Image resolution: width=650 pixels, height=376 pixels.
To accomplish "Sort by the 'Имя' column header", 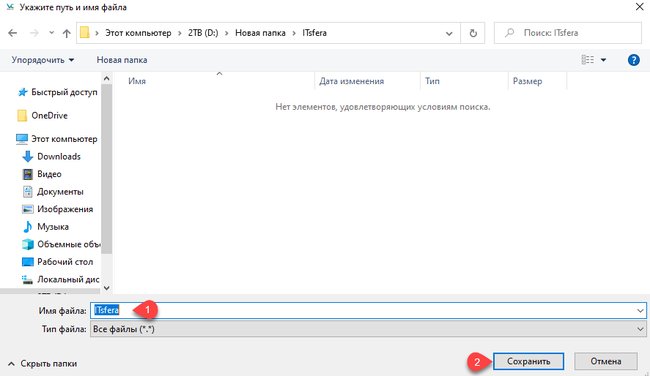I will tap(137, 81).
